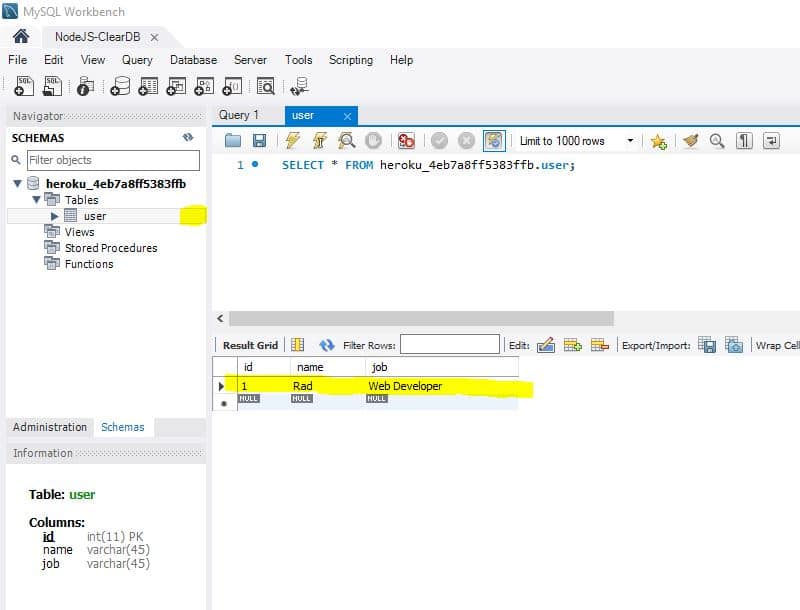
Task: Collapse the heroku_4eb7a8ff5383ffb schema
Action: (x=17, y=184)
